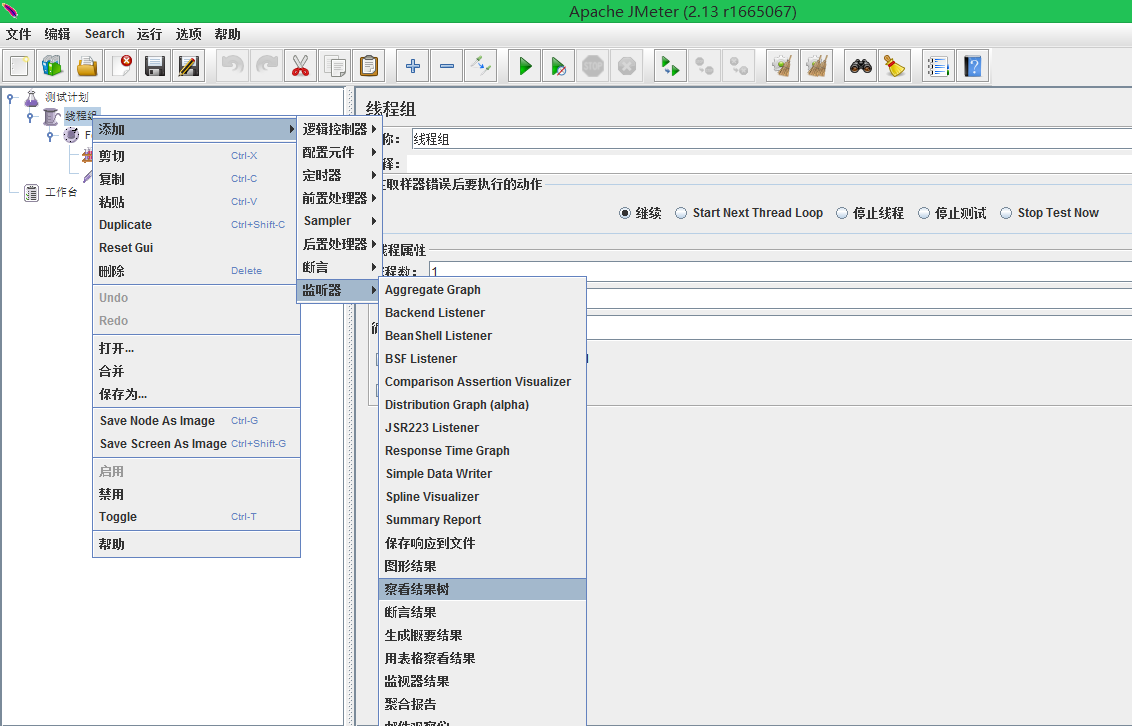Click the Undo arrow toolbar icon
This screenshot has width=1132, height=726.
pos(232,66)
